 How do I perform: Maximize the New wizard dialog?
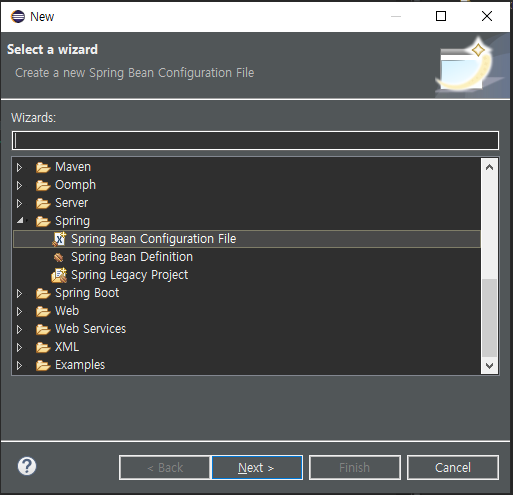coord(441,16)
